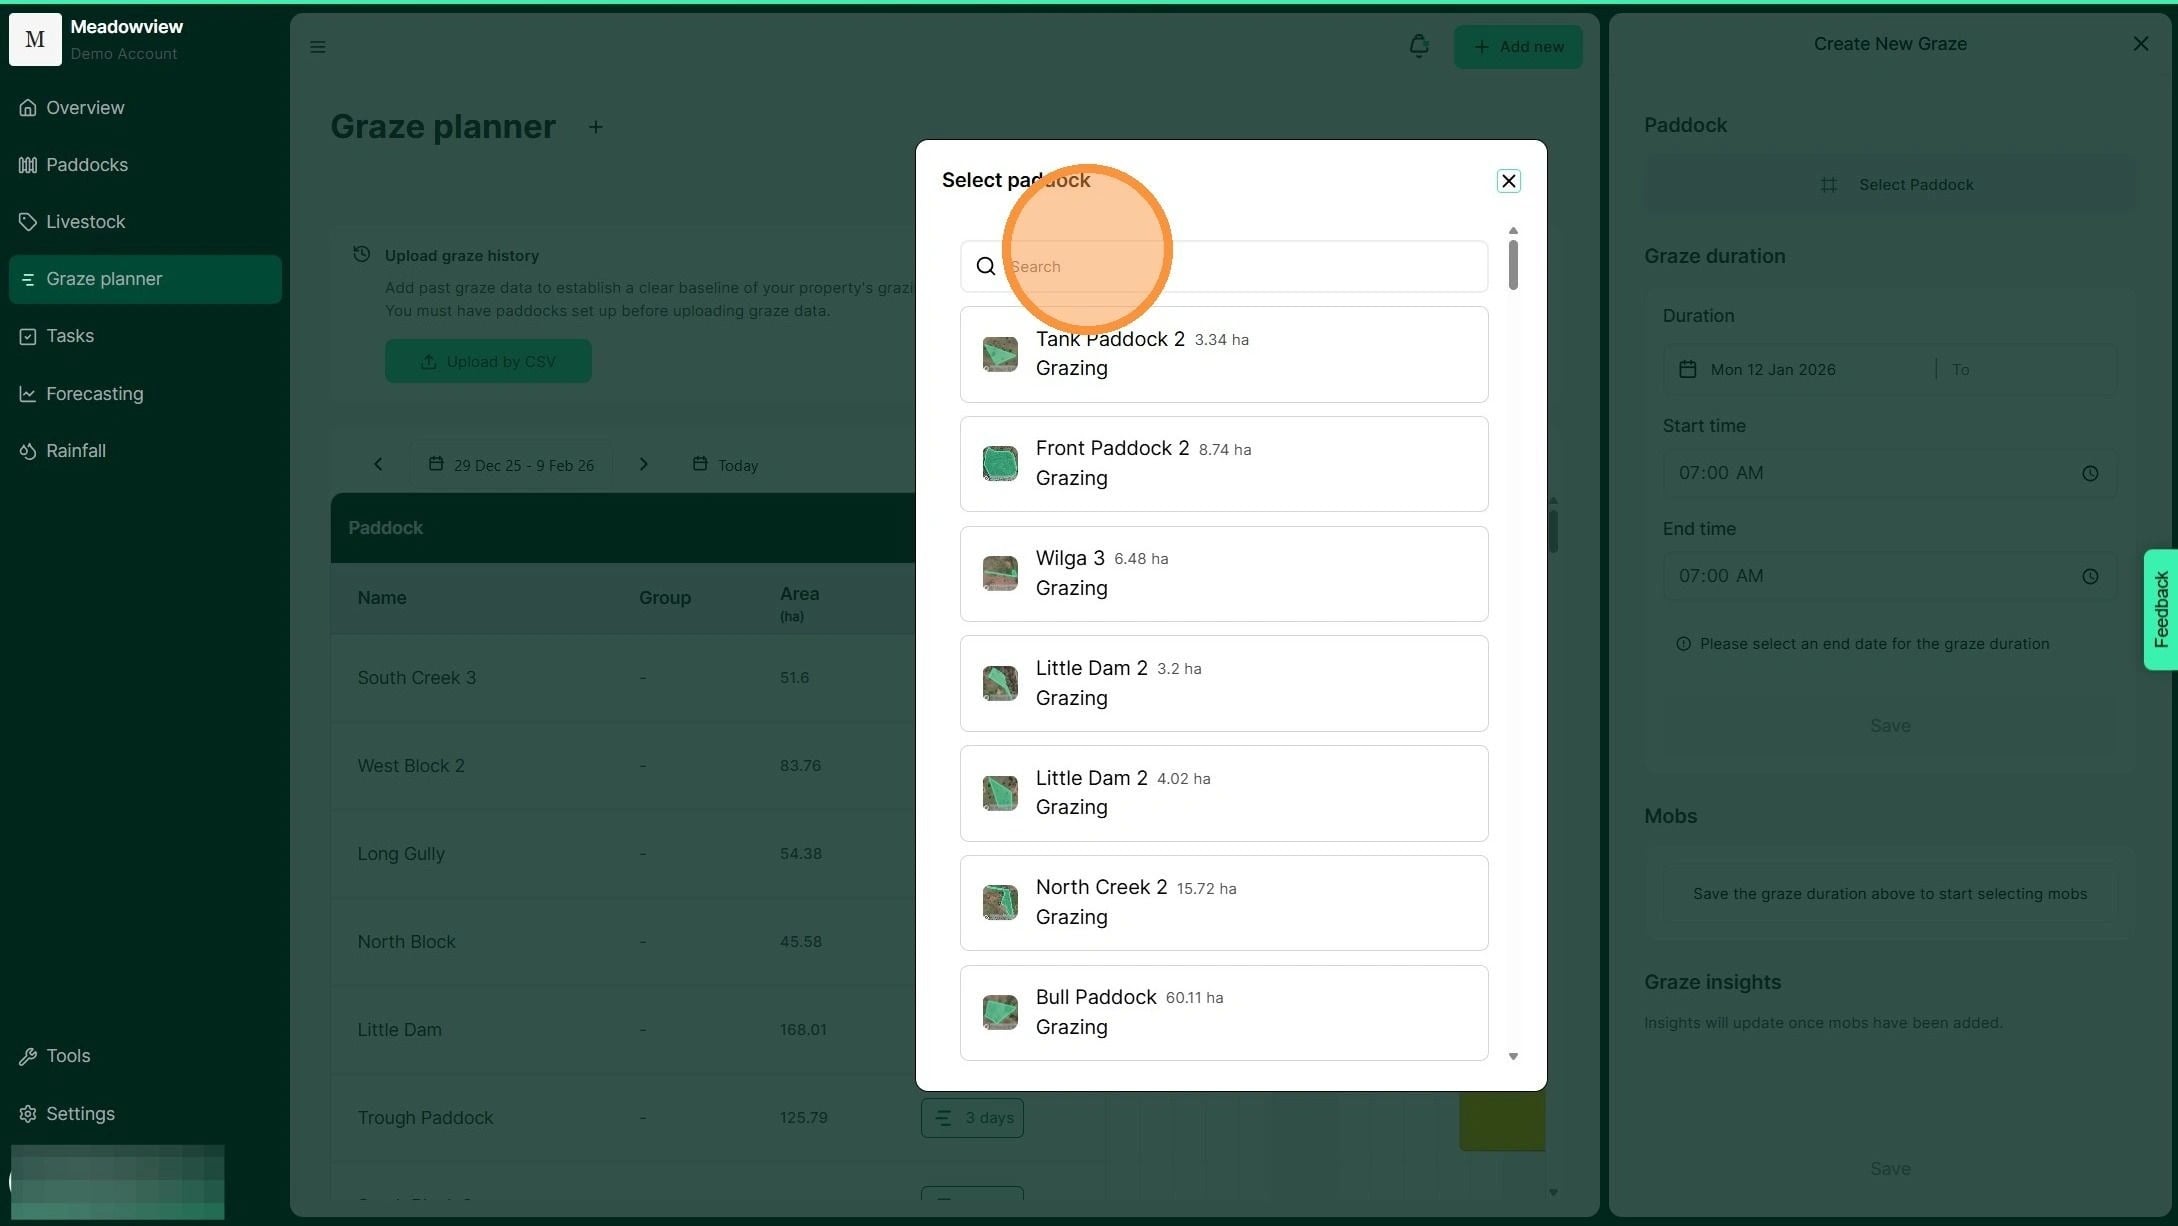
Task: Go to previous date range chevron
Action: tap(378, 464)
